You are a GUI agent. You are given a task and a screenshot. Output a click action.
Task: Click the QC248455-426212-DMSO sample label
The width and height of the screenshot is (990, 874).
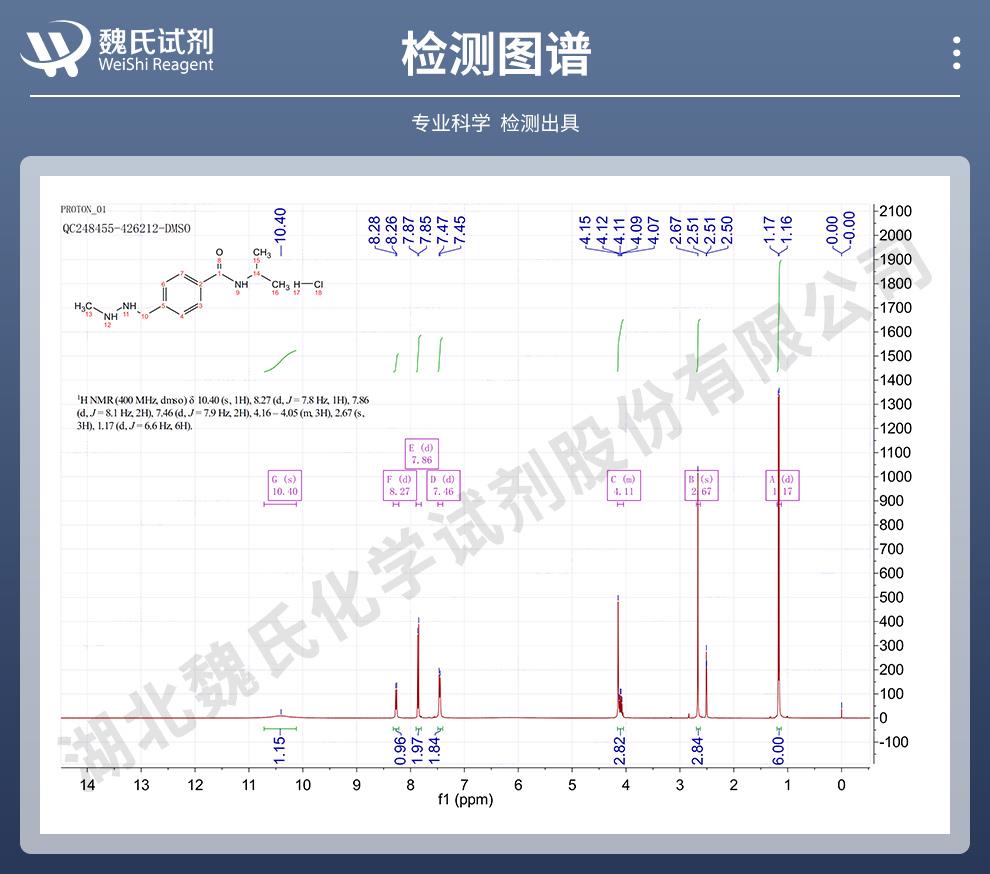tap(128, 227)
